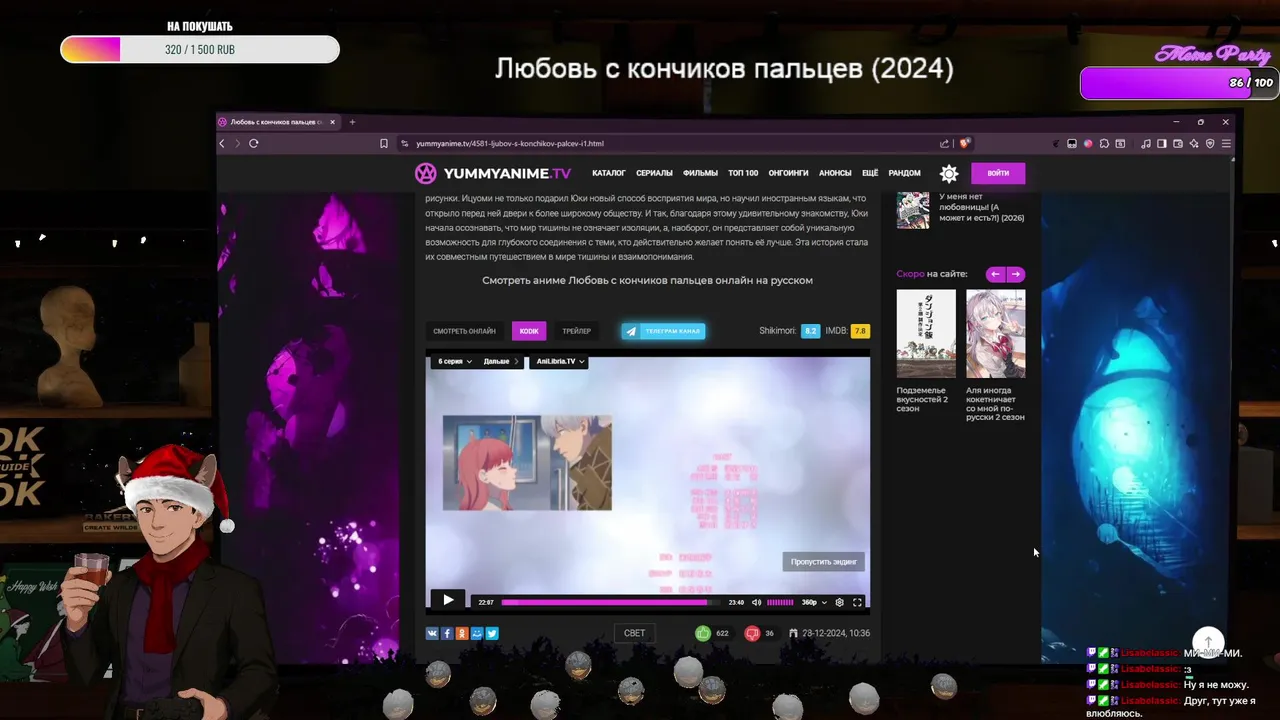Open the browser hamburger menu

point(1226,143)
